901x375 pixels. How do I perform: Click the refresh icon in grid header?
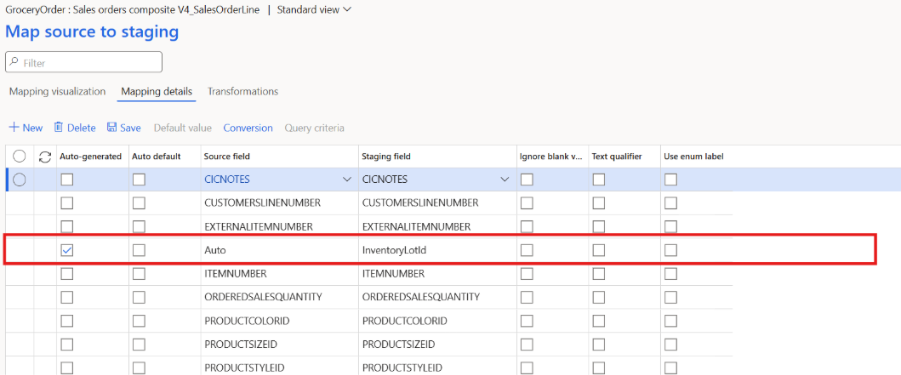pyautogui.click(x=44, y=156)
